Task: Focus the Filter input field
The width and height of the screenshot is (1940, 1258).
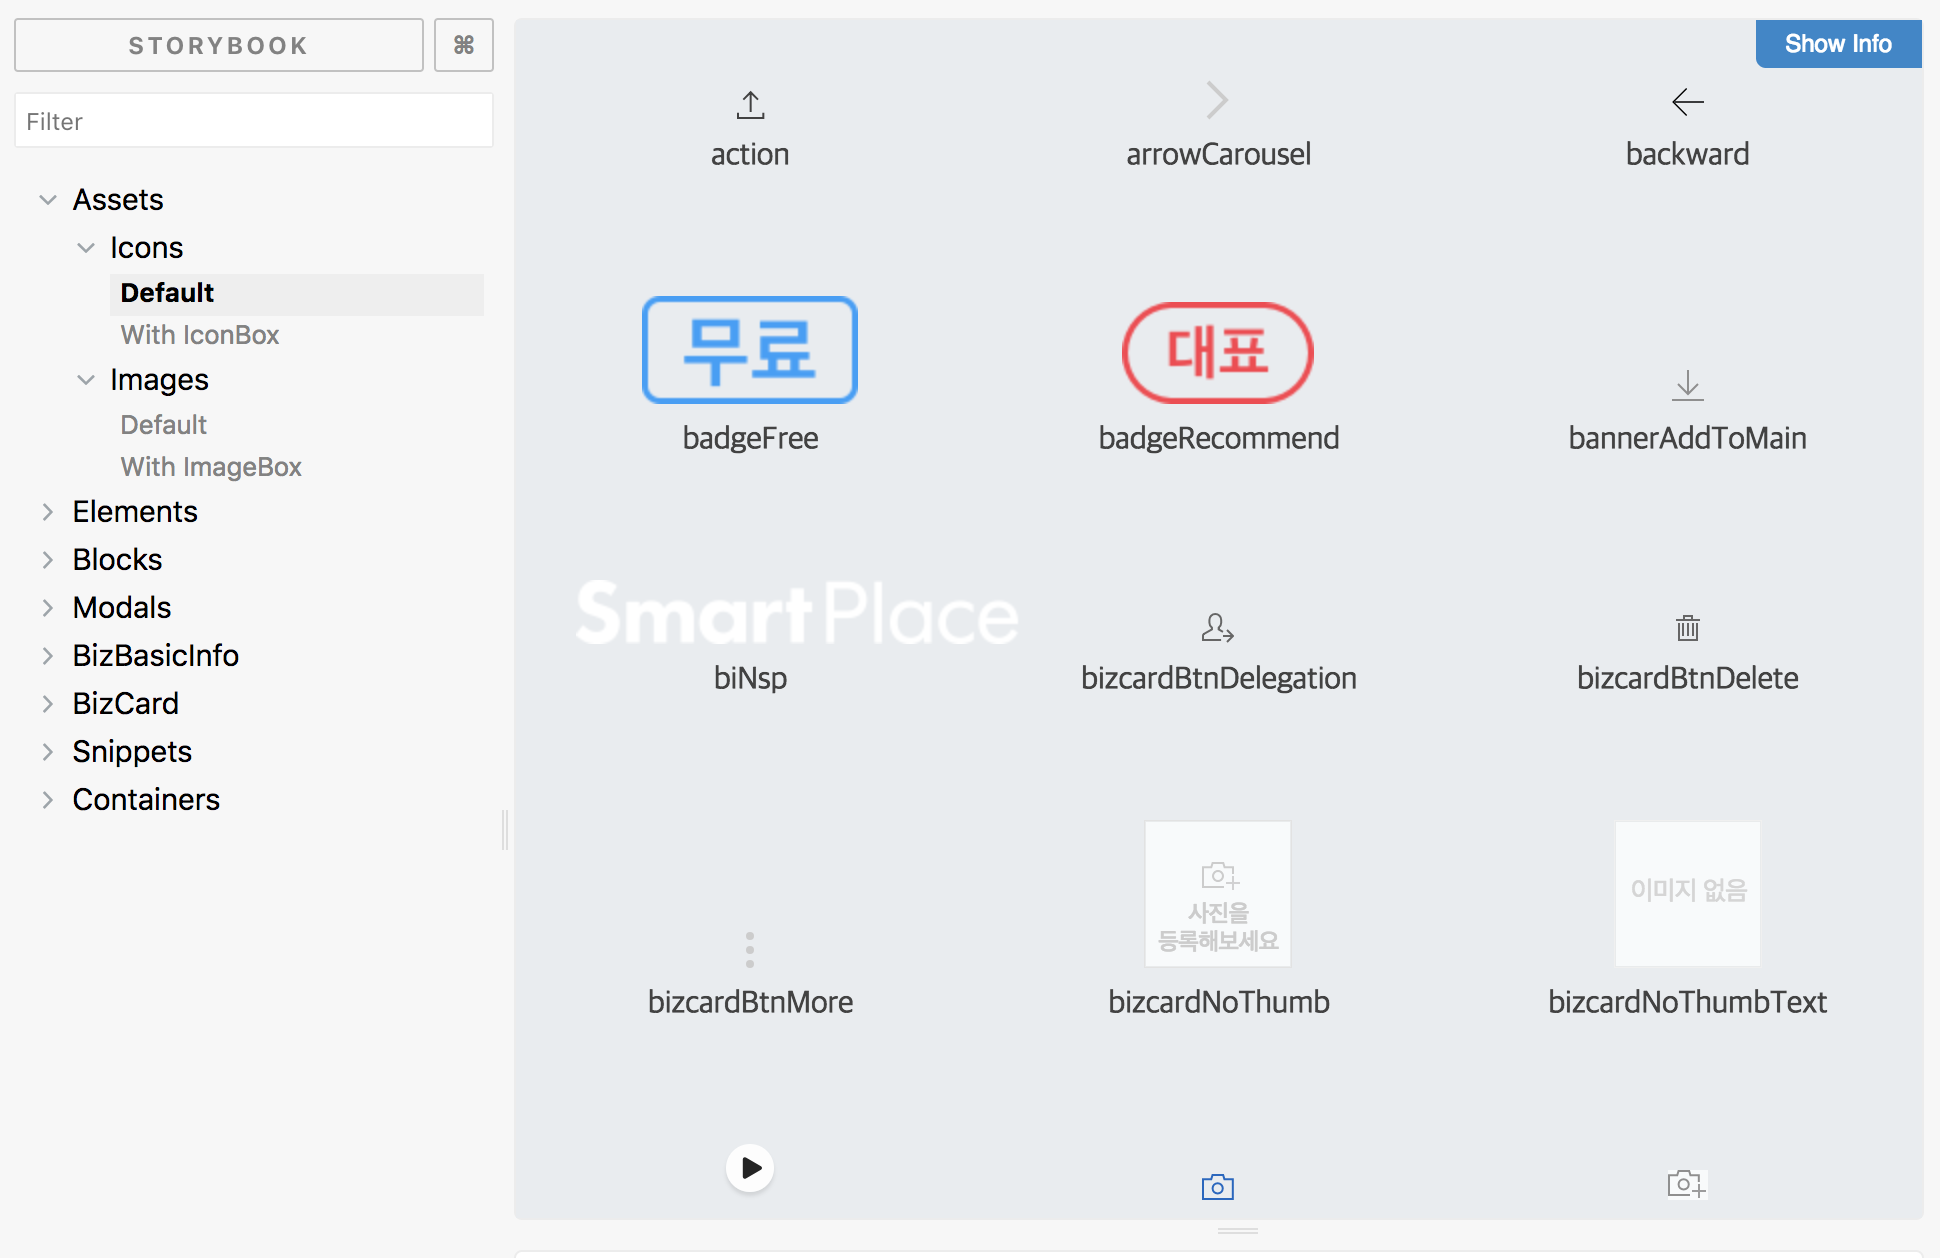Action: 253,121
